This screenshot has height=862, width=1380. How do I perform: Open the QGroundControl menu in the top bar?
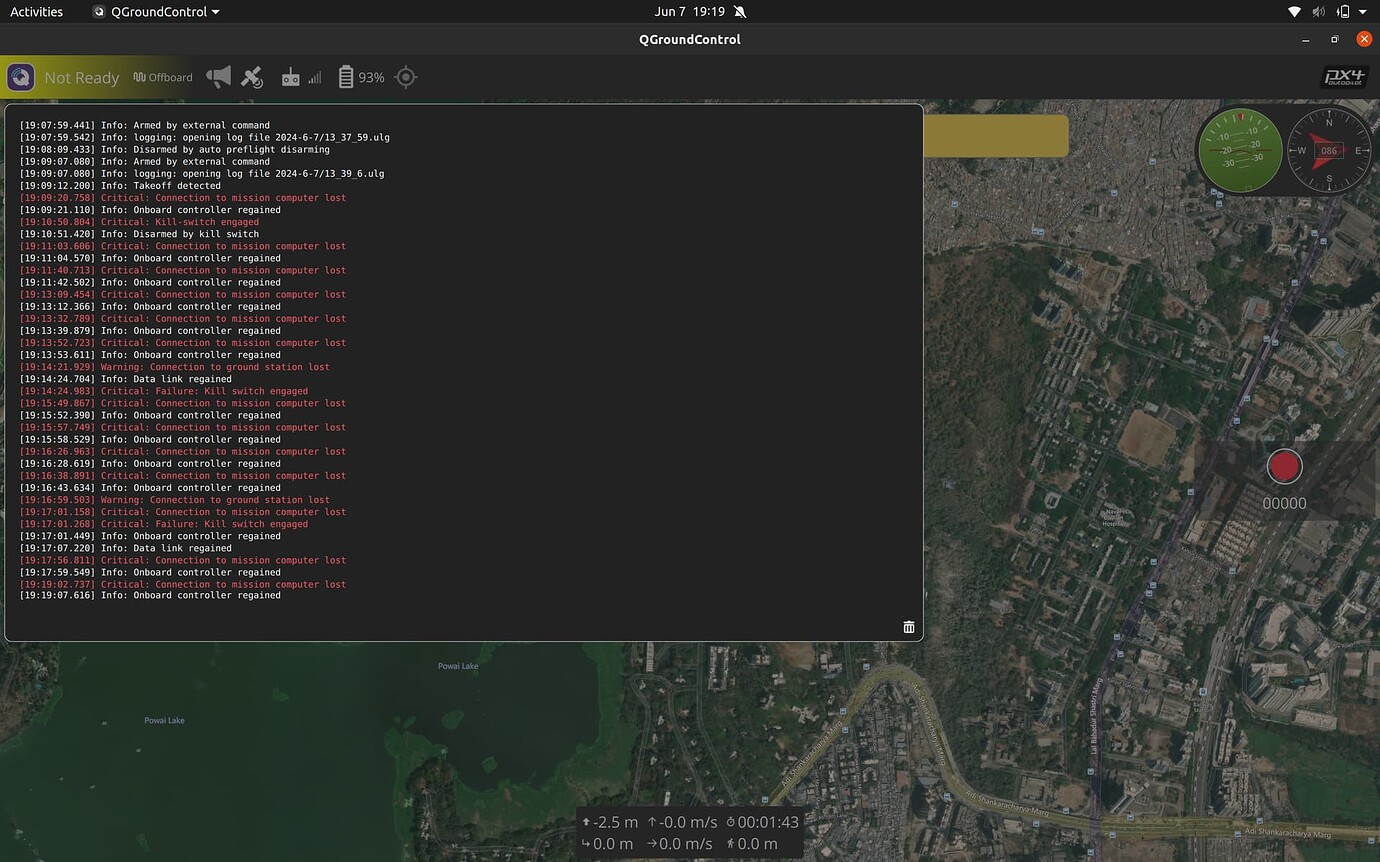point(155,11)
